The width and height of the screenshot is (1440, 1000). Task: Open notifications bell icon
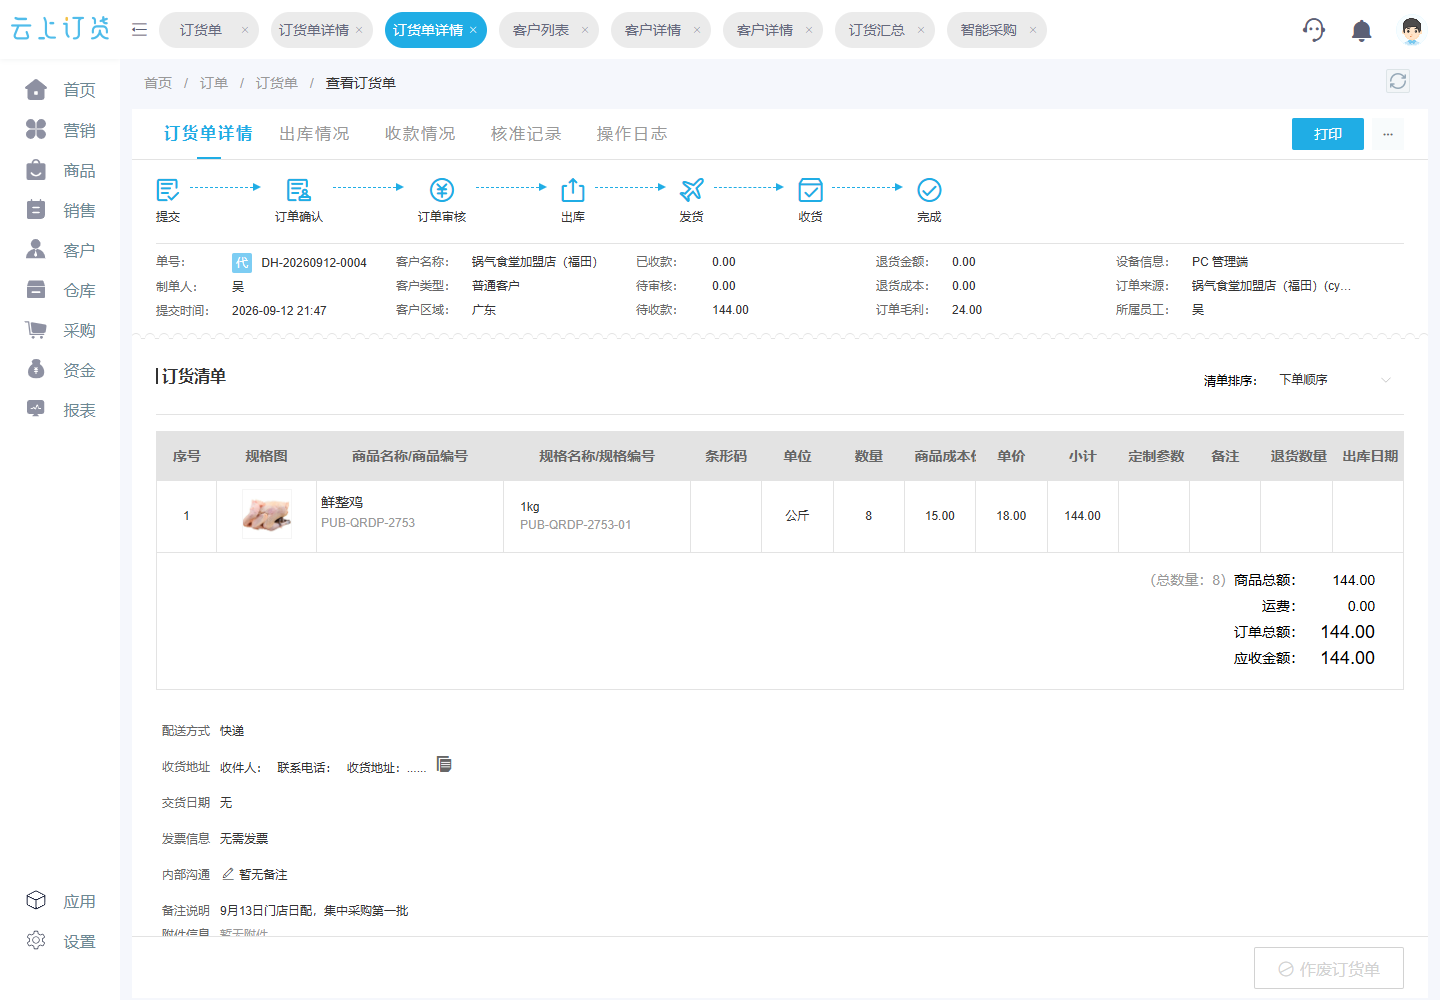1361,31
